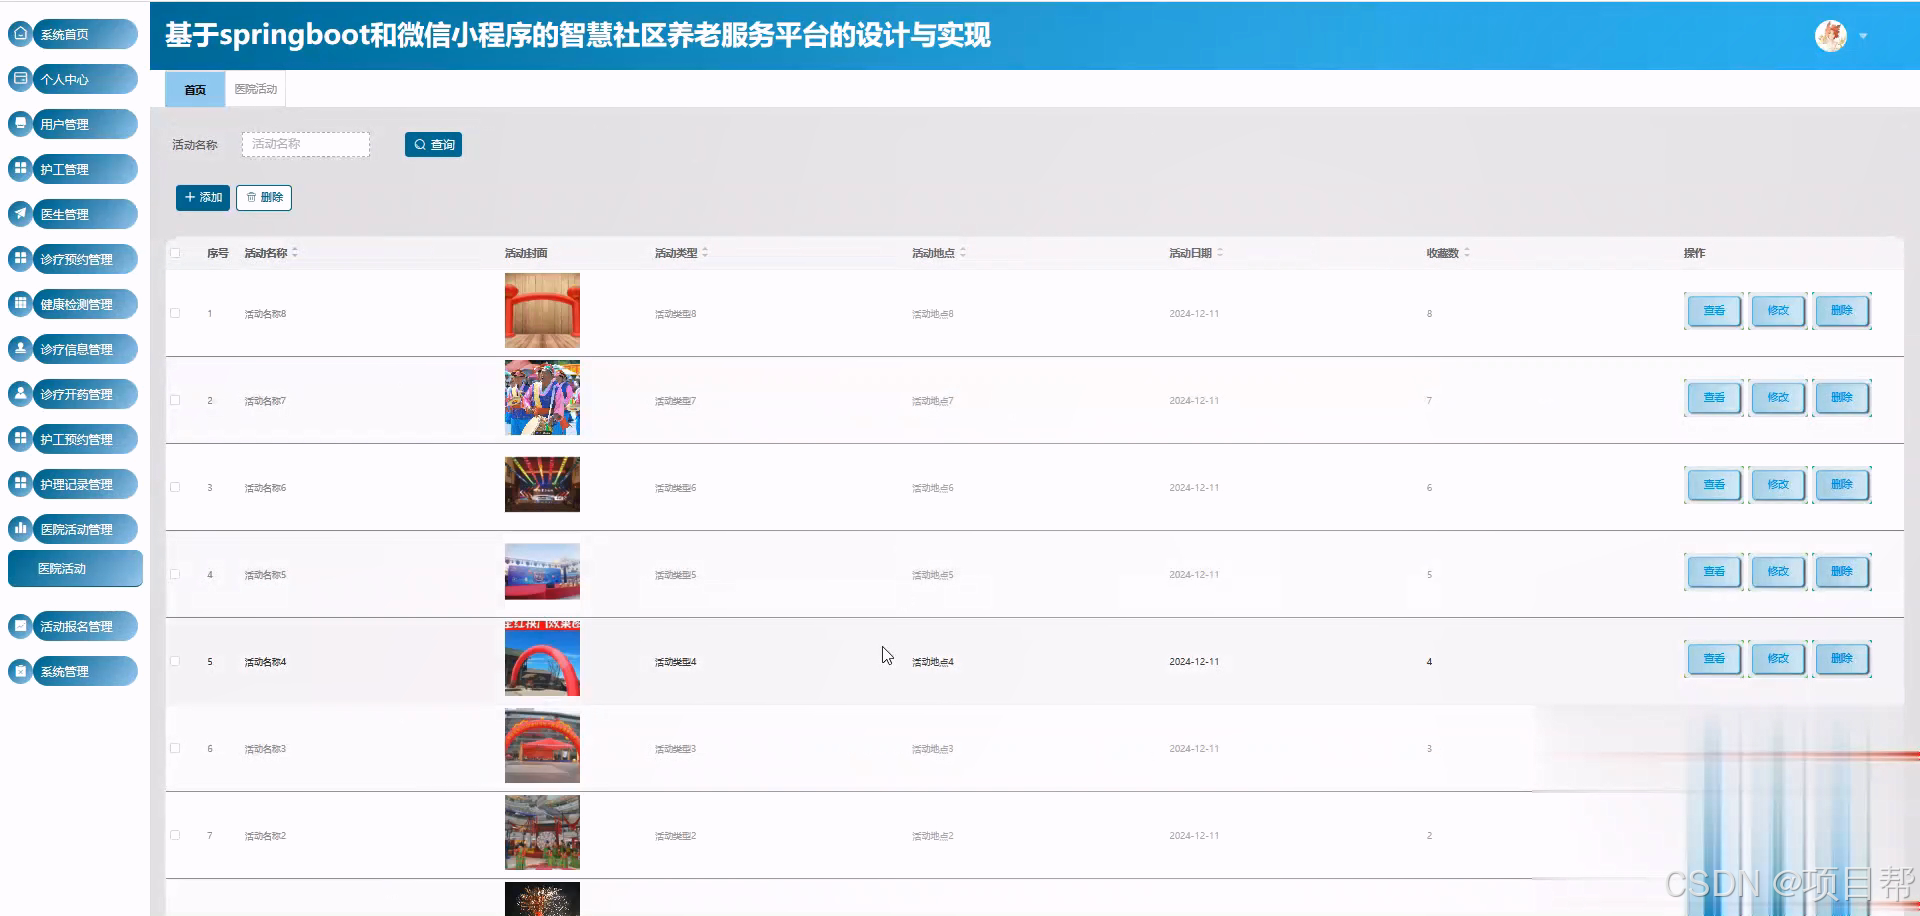The image size is (1920, 916).
Task: Click the 用户管理 sidebar icon
Action: (x=20, y=123)
